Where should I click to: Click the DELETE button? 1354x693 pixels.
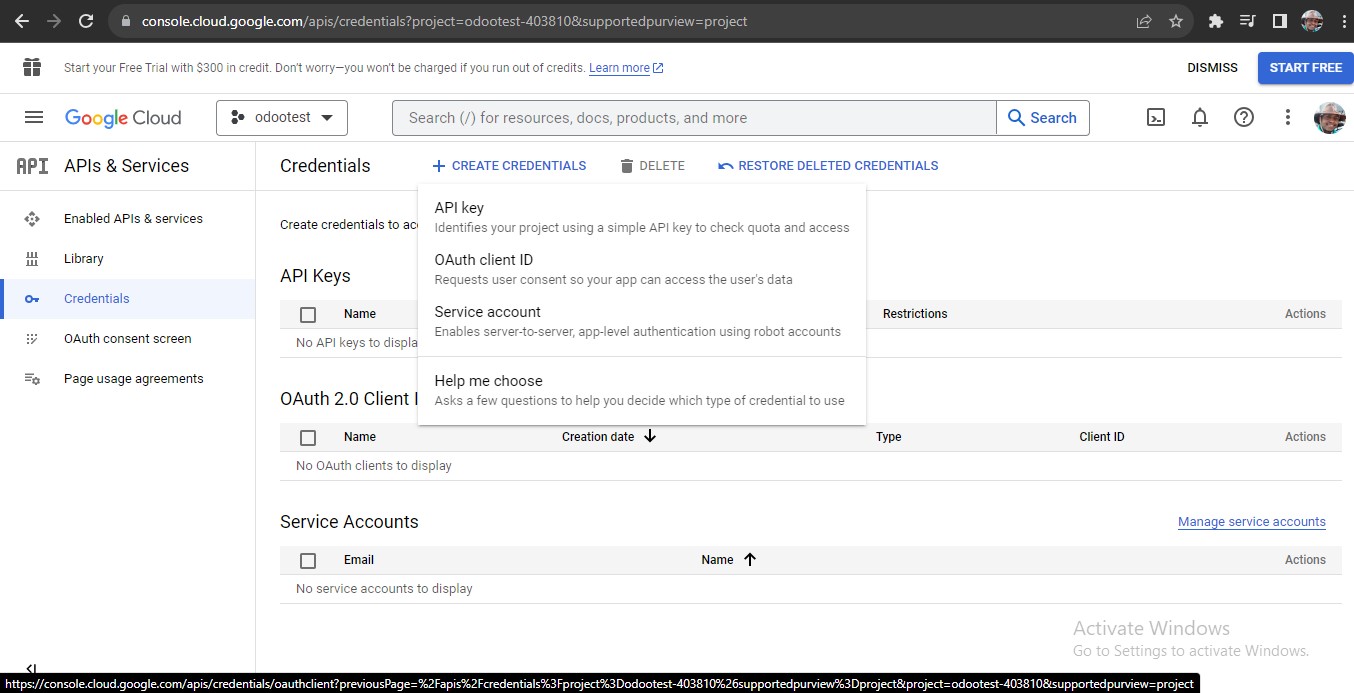pyautogui.click(x=652, y=166)
